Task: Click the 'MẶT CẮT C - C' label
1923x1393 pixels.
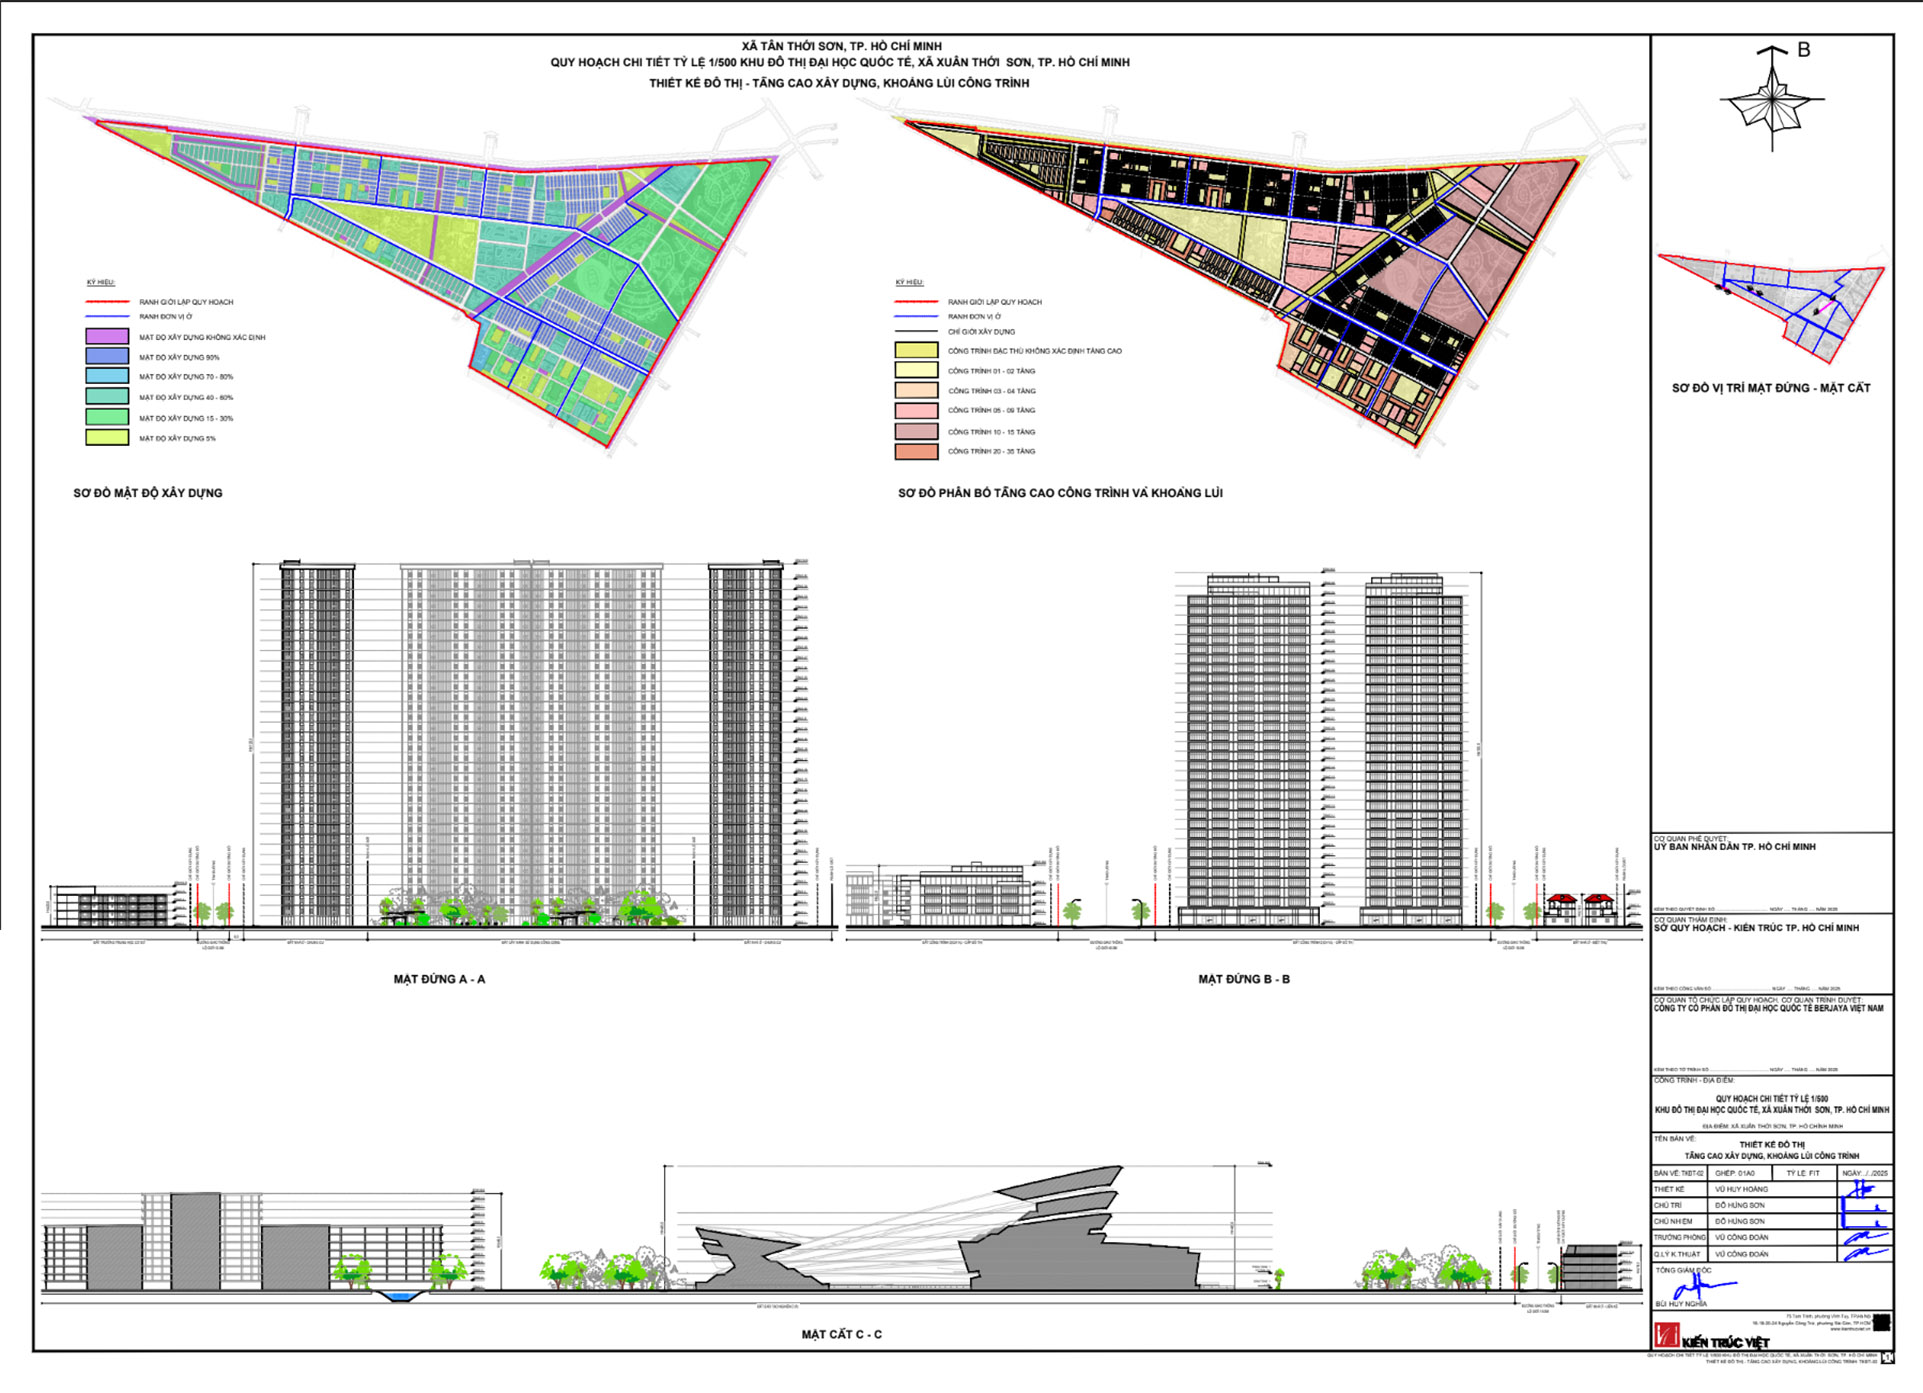Action: tap(841, 1335)
